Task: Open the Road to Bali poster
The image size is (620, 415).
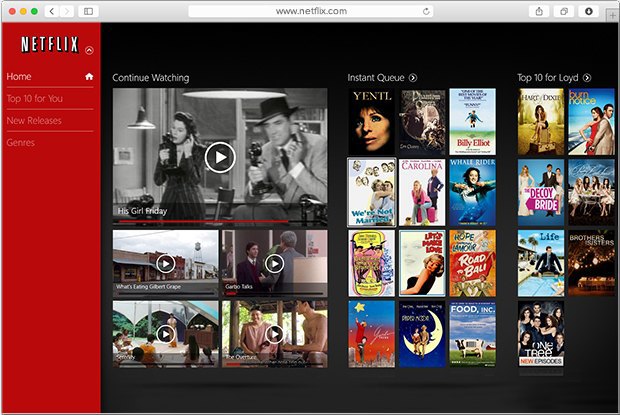Action: tap(473, 263)
